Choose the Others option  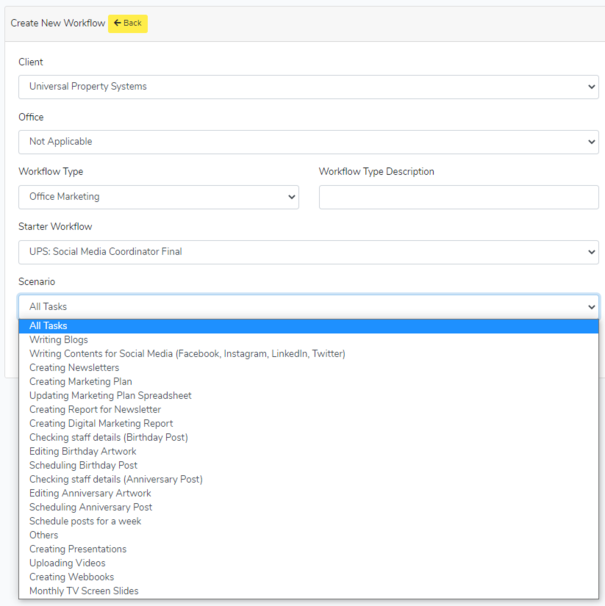[44, 535]
